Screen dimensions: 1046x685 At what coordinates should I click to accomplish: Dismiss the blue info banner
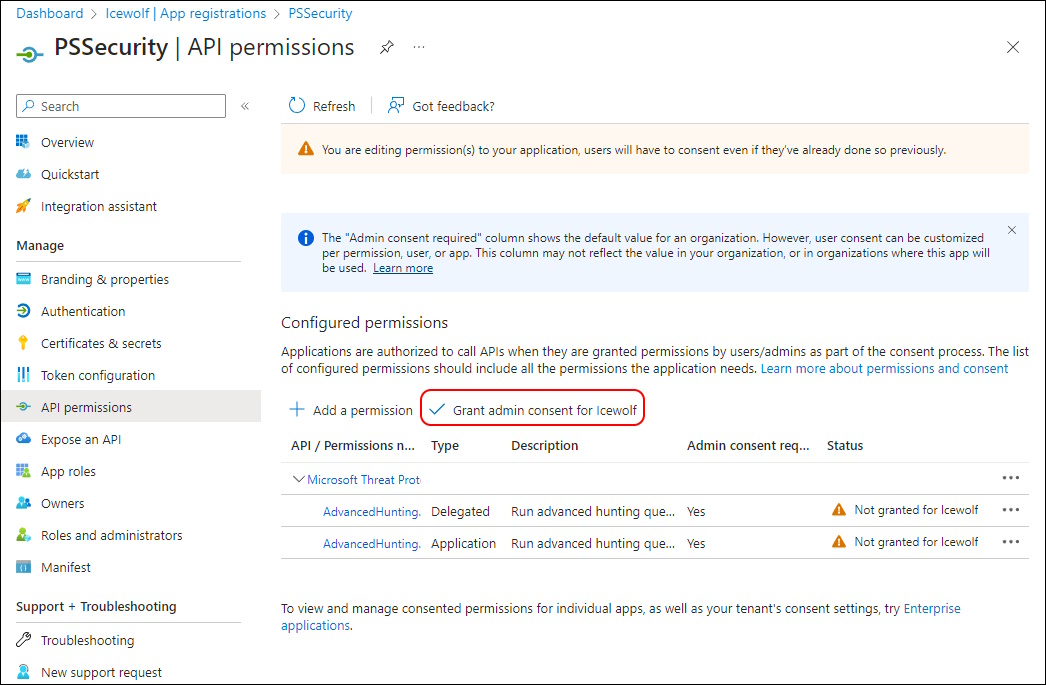1011,230
